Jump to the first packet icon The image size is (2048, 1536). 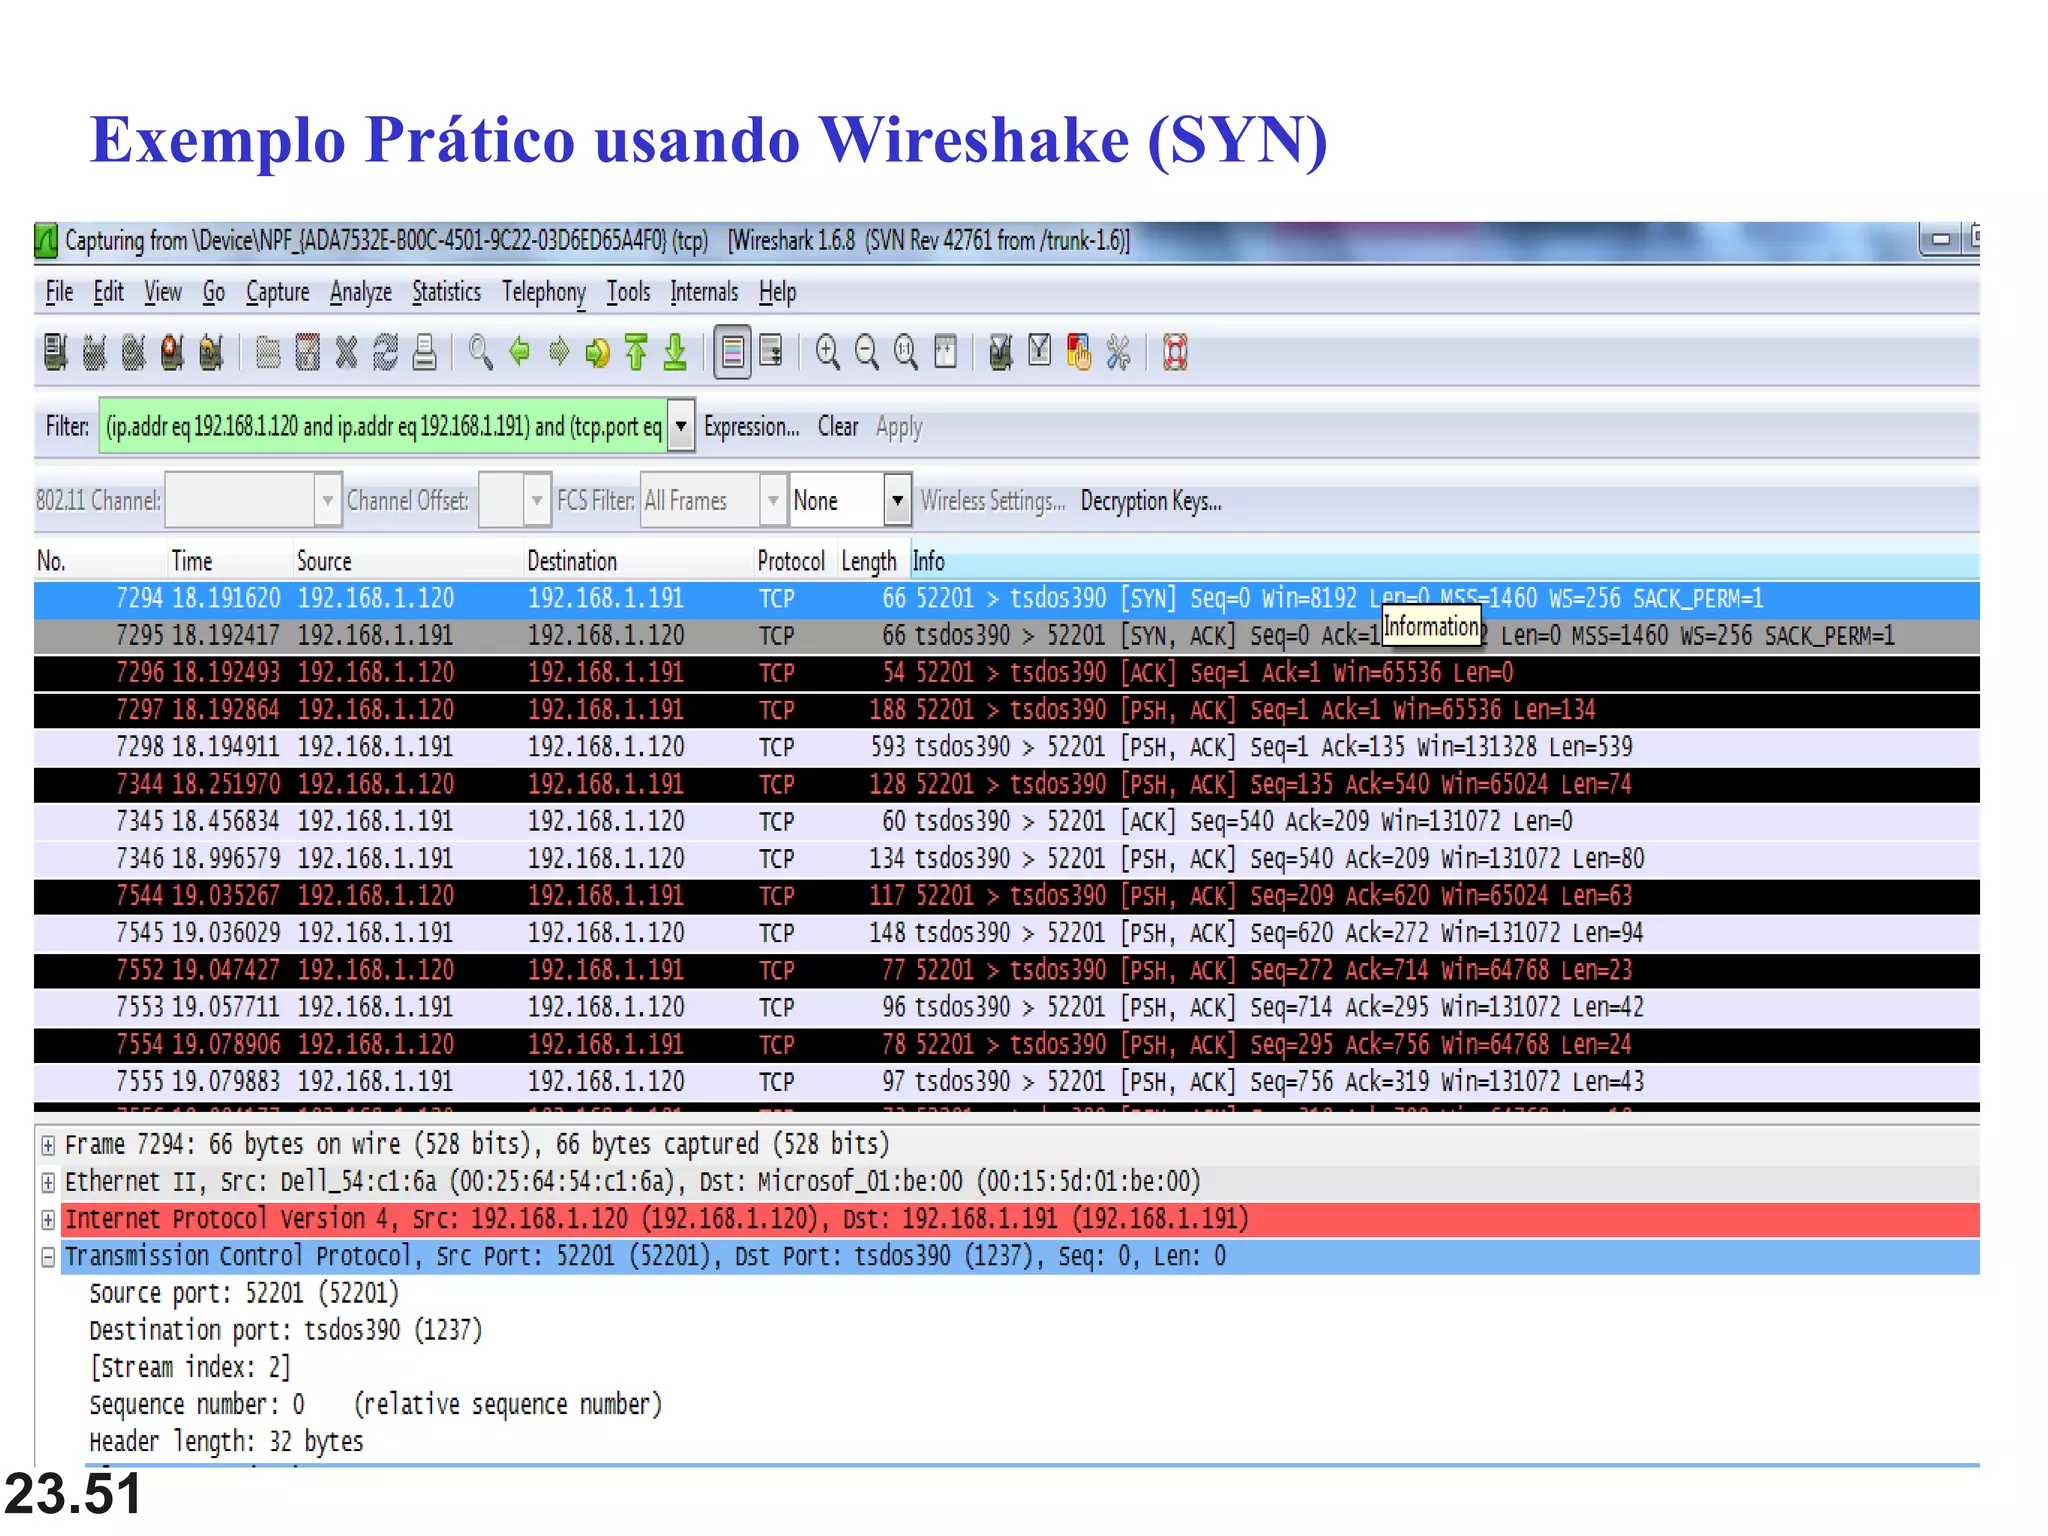(x=636, y=352)
